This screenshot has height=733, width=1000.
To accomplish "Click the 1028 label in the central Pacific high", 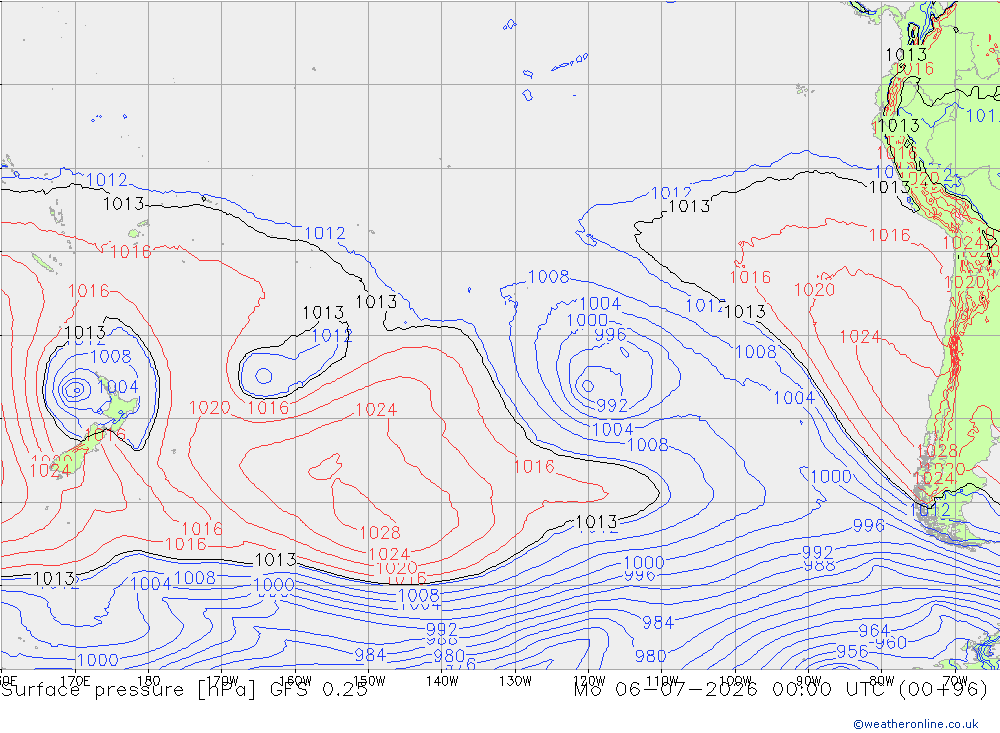I will click(x=380, y=533).
